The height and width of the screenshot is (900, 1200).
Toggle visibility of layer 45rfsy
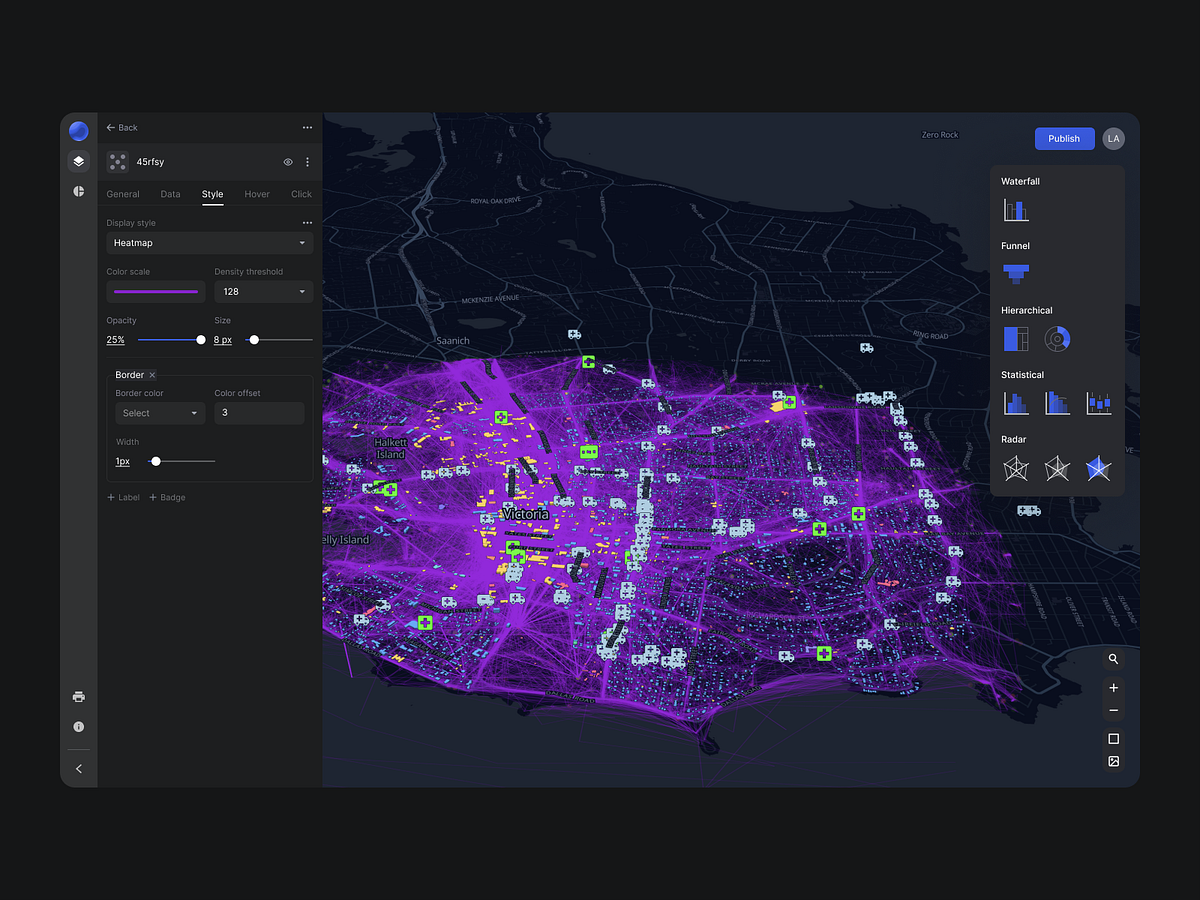[x=287, y=161]
